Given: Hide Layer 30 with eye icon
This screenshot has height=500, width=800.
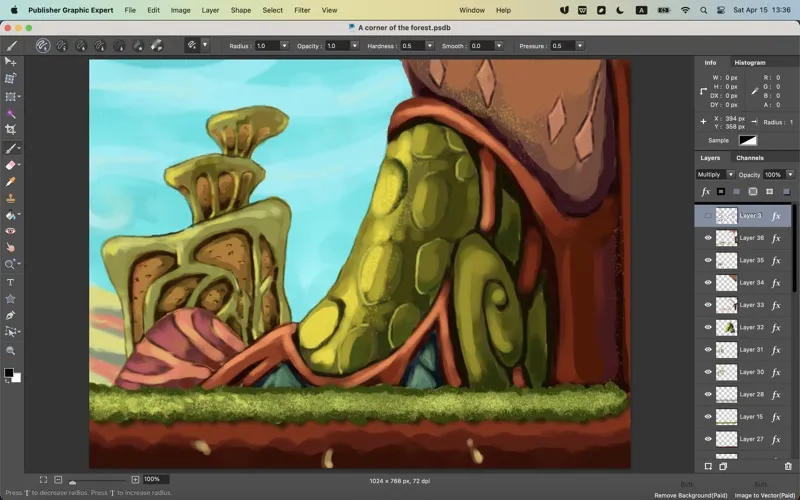Looking at the screenshot, I should (x=708, y=372).
